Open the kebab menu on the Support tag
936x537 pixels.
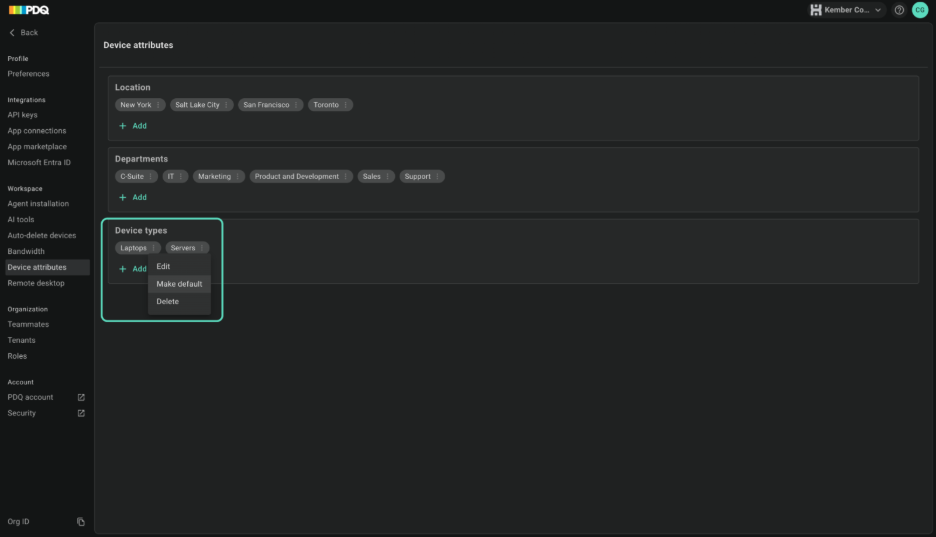pos(437,177)
